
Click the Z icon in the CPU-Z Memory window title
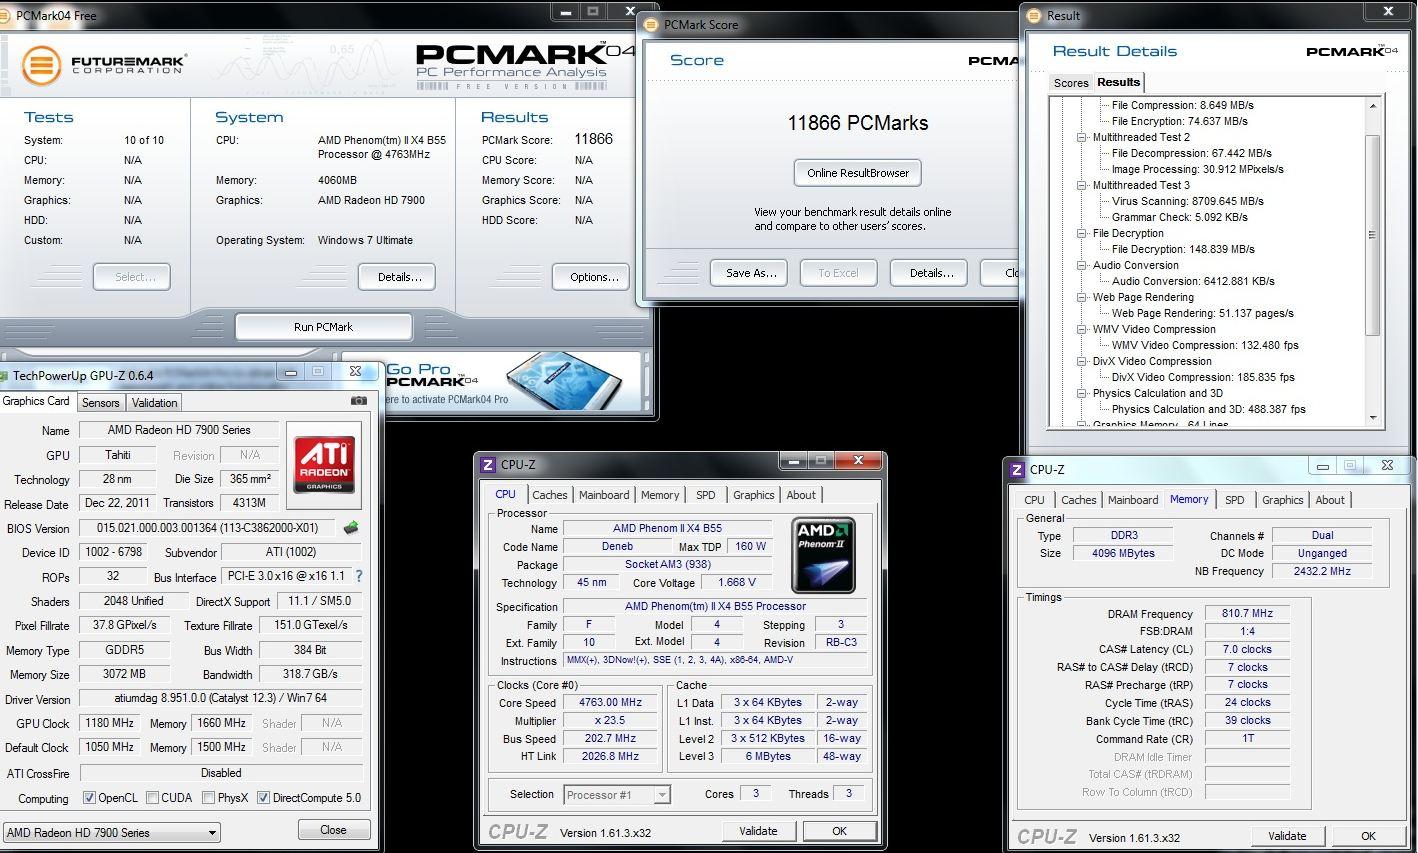click(x=1017, y=470)
